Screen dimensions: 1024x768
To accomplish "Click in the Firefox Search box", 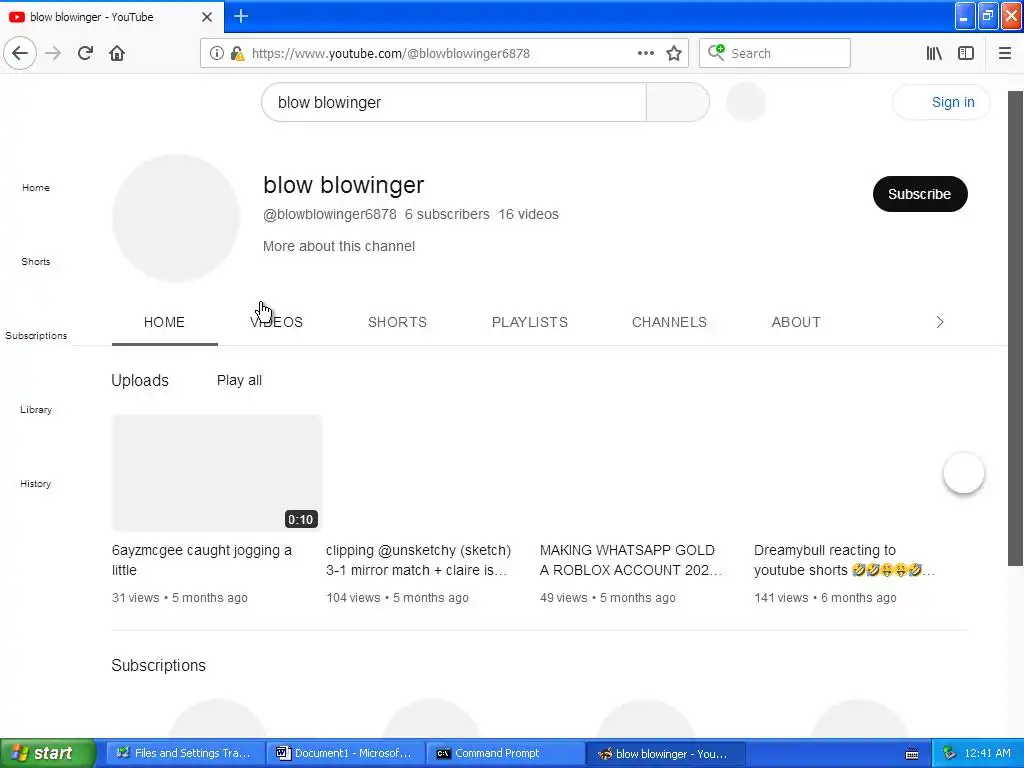I will (775, 53).
